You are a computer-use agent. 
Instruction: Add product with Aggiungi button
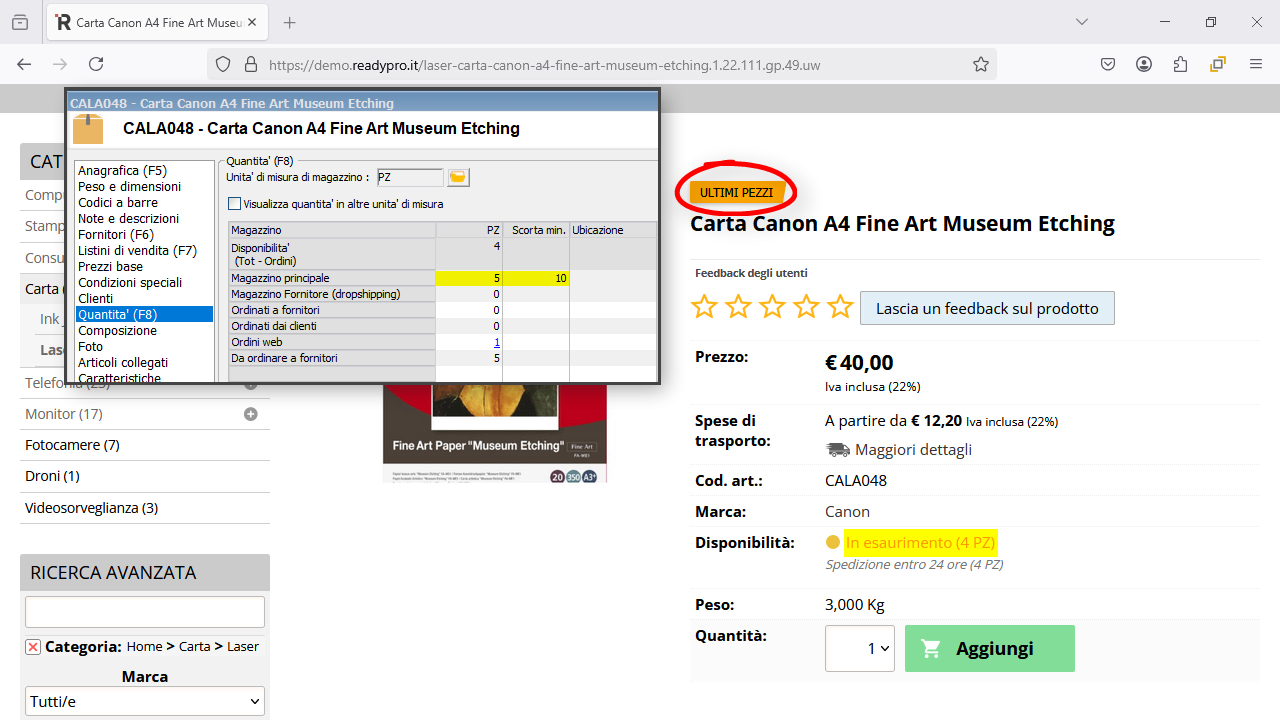coord(990,648)
